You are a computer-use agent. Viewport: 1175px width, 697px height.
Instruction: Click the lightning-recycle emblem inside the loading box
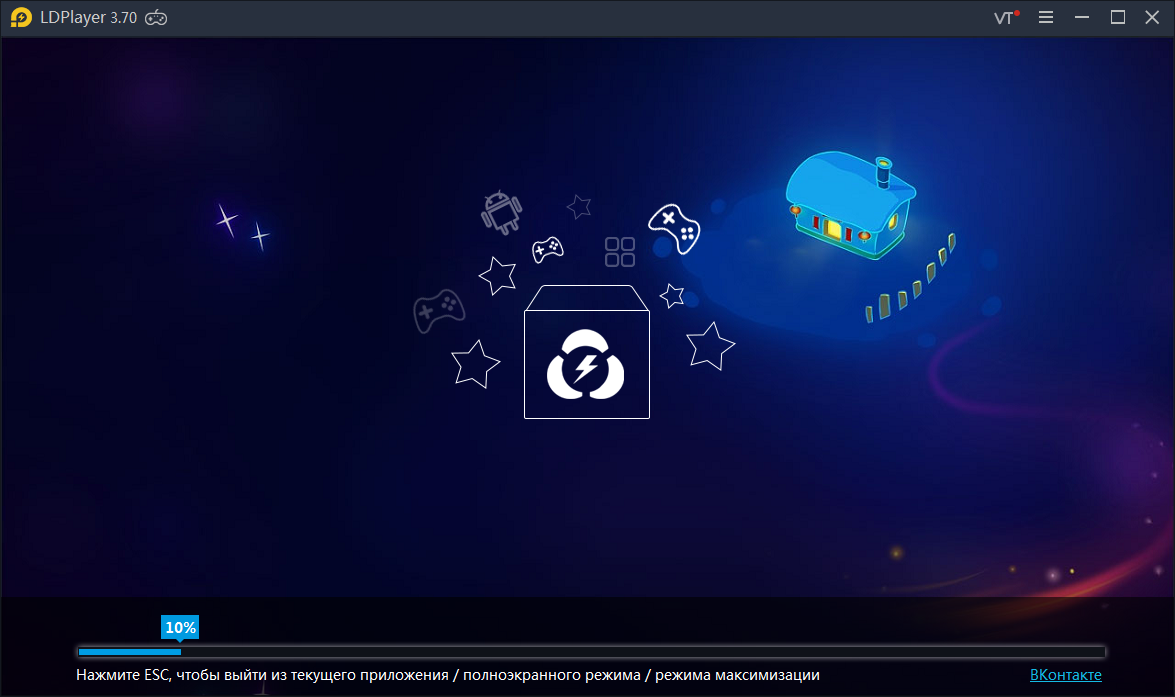pos(587,365)
